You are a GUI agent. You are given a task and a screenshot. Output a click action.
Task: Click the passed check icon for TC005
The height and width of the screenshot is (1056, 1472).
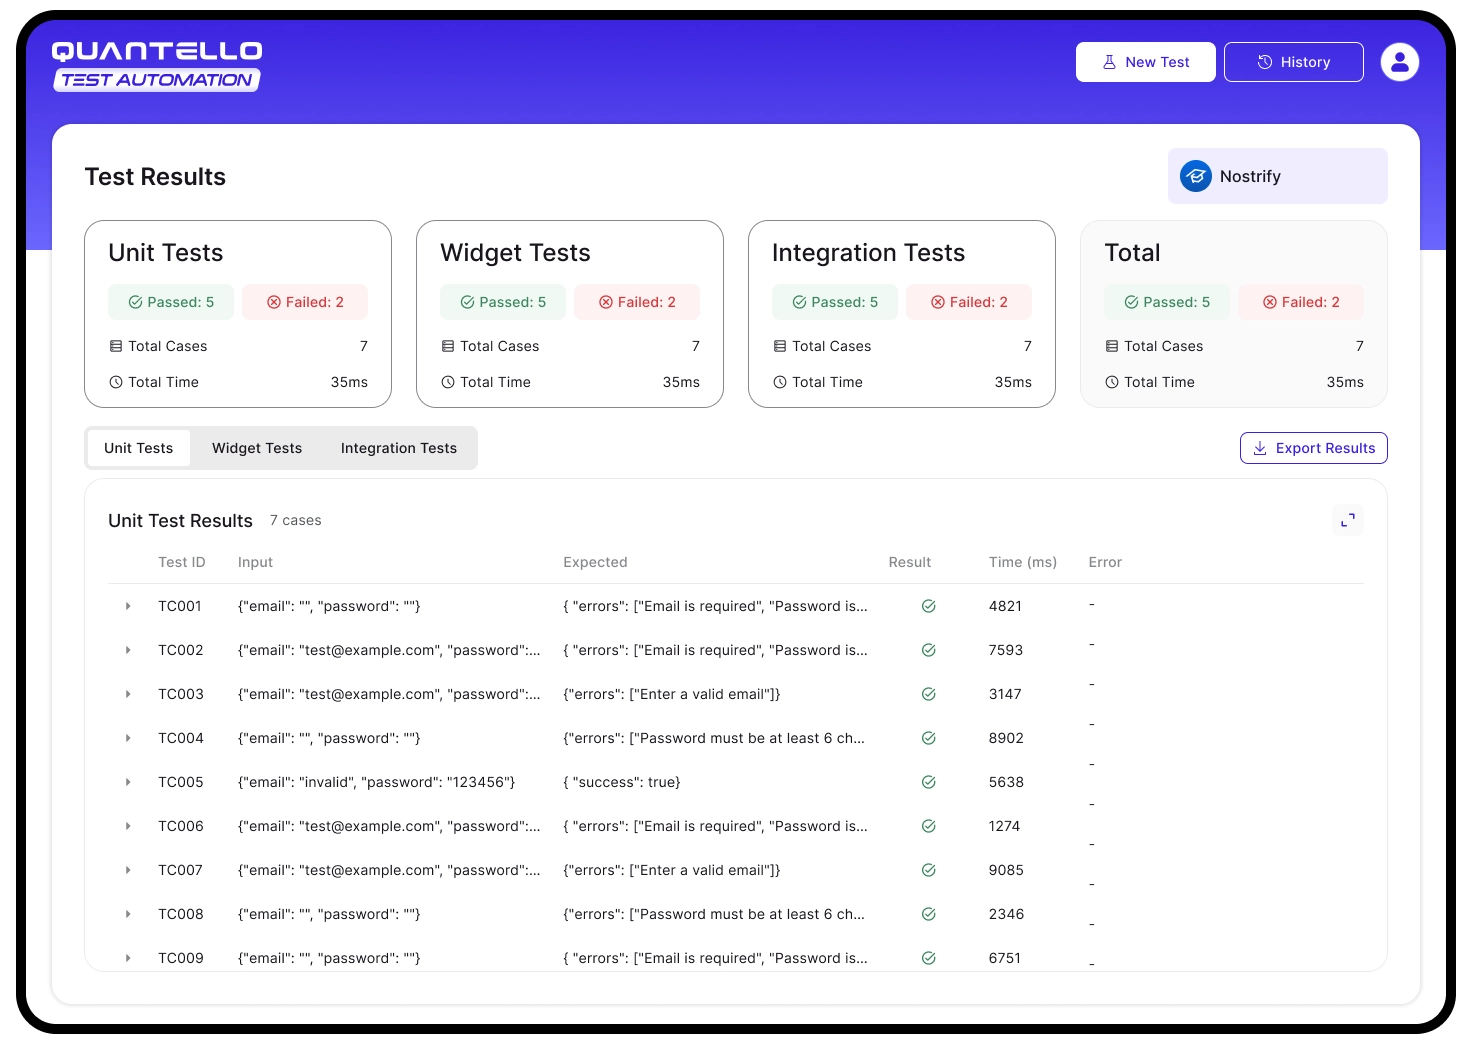[x=928, y=782]
